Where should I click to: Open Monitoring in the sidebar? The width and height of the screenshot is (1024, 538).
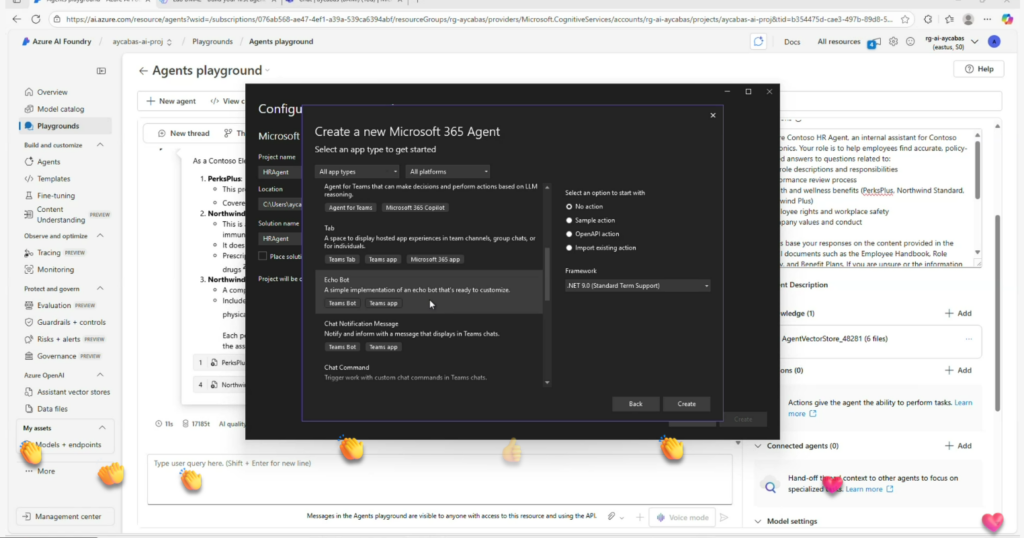[55, 270]
